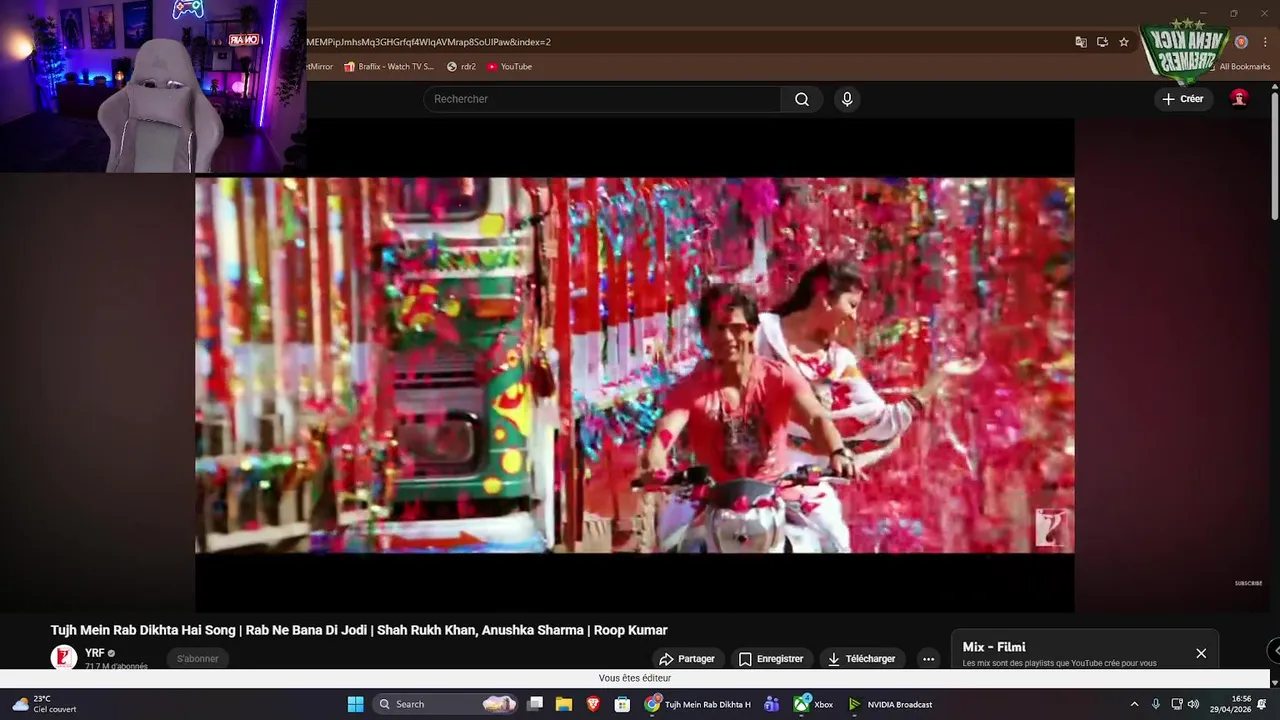The width and height of the screenshot is (1280, 720).
Task: Click the Télécharger download button
Action: [x=860, y=659]
